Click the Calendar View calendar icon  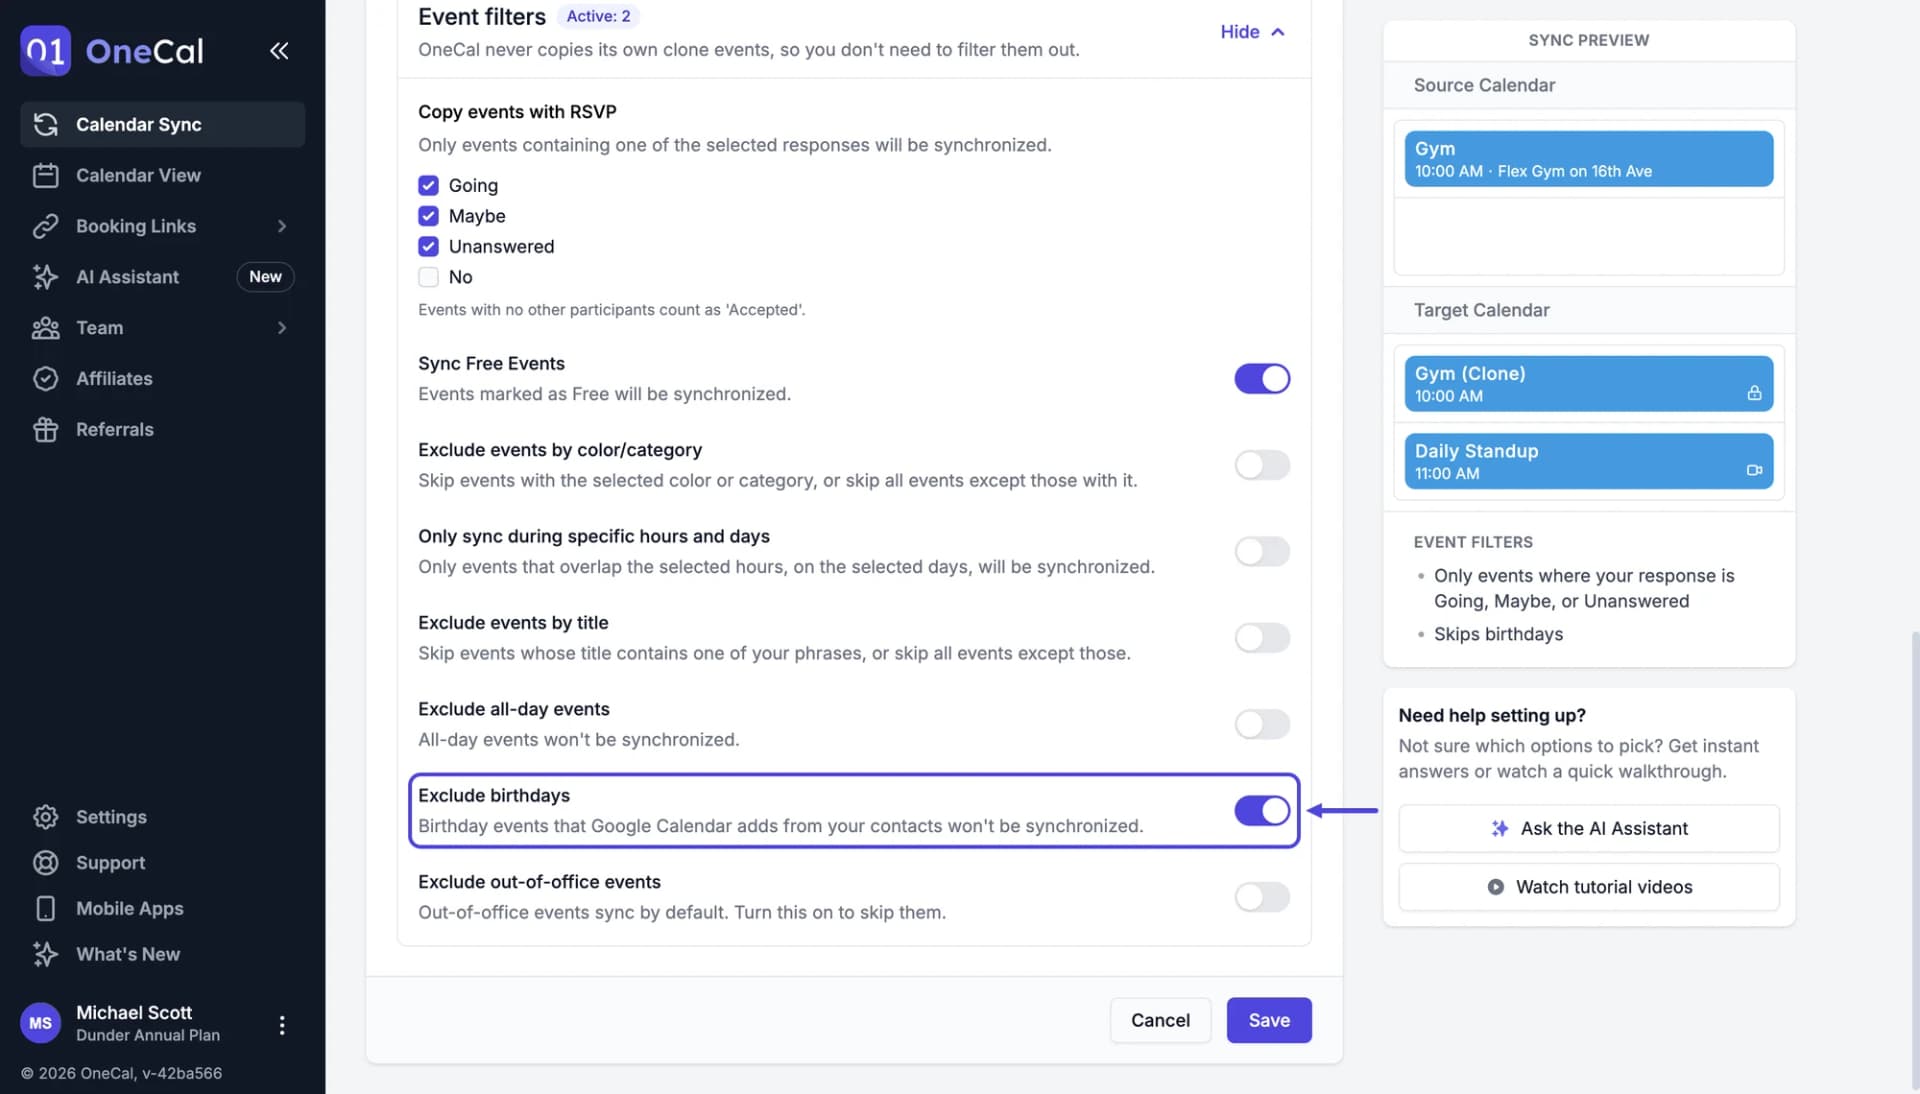coord(45,175)
